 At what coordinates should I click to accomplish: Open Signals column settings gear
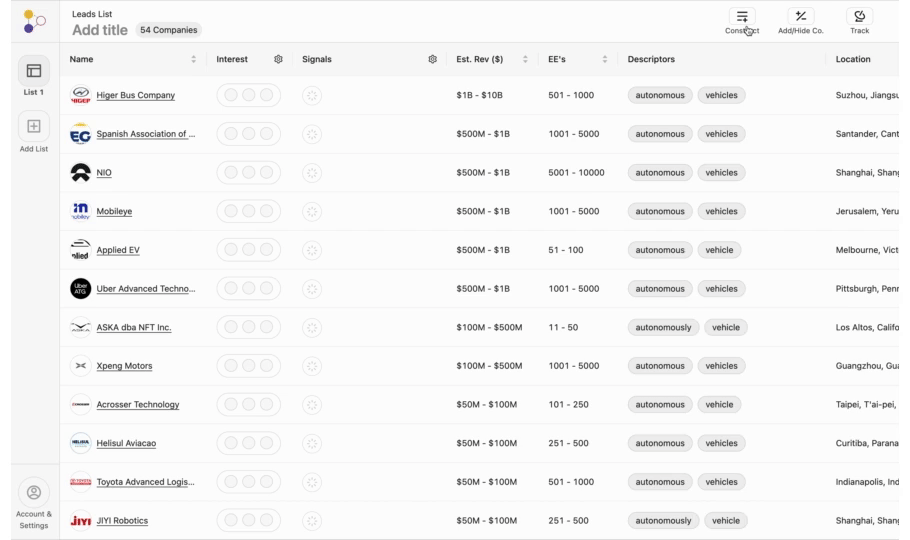(x=432, y=59)
